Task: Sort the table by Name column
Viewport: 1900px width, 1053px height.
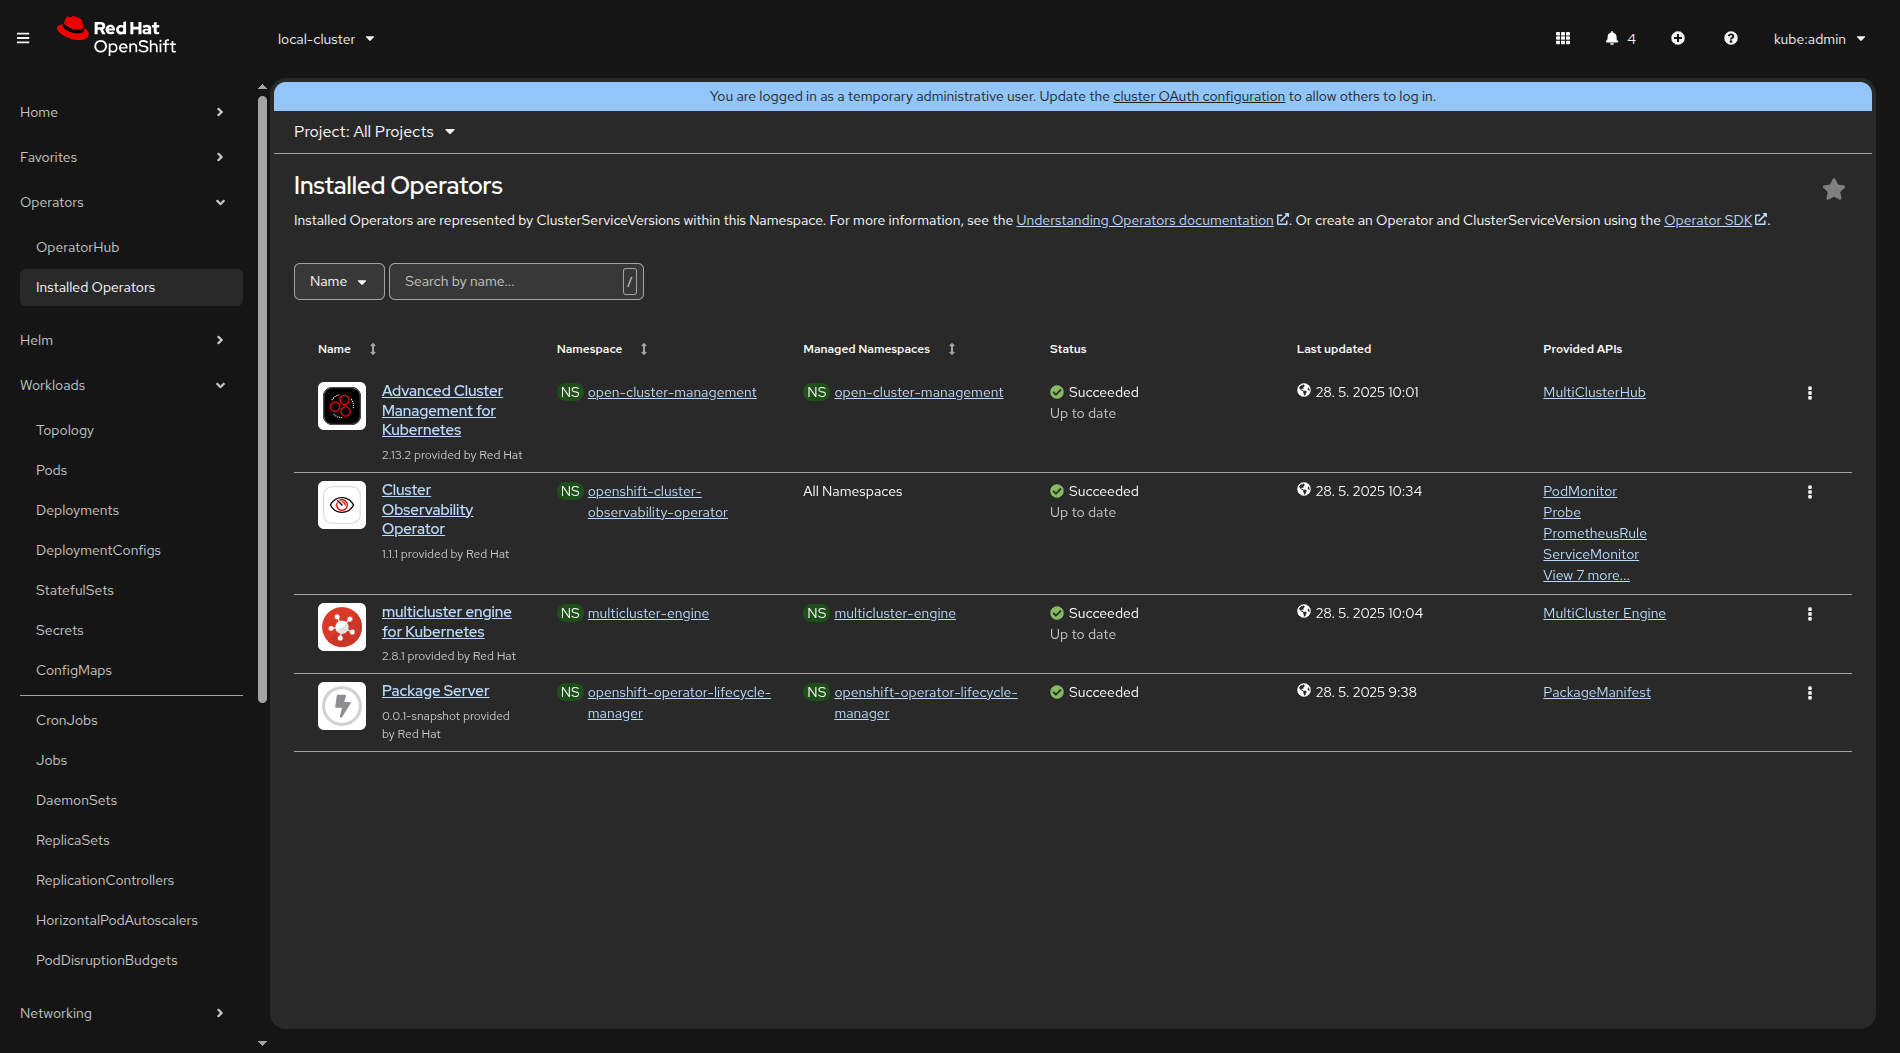Action: coord(372,349)
